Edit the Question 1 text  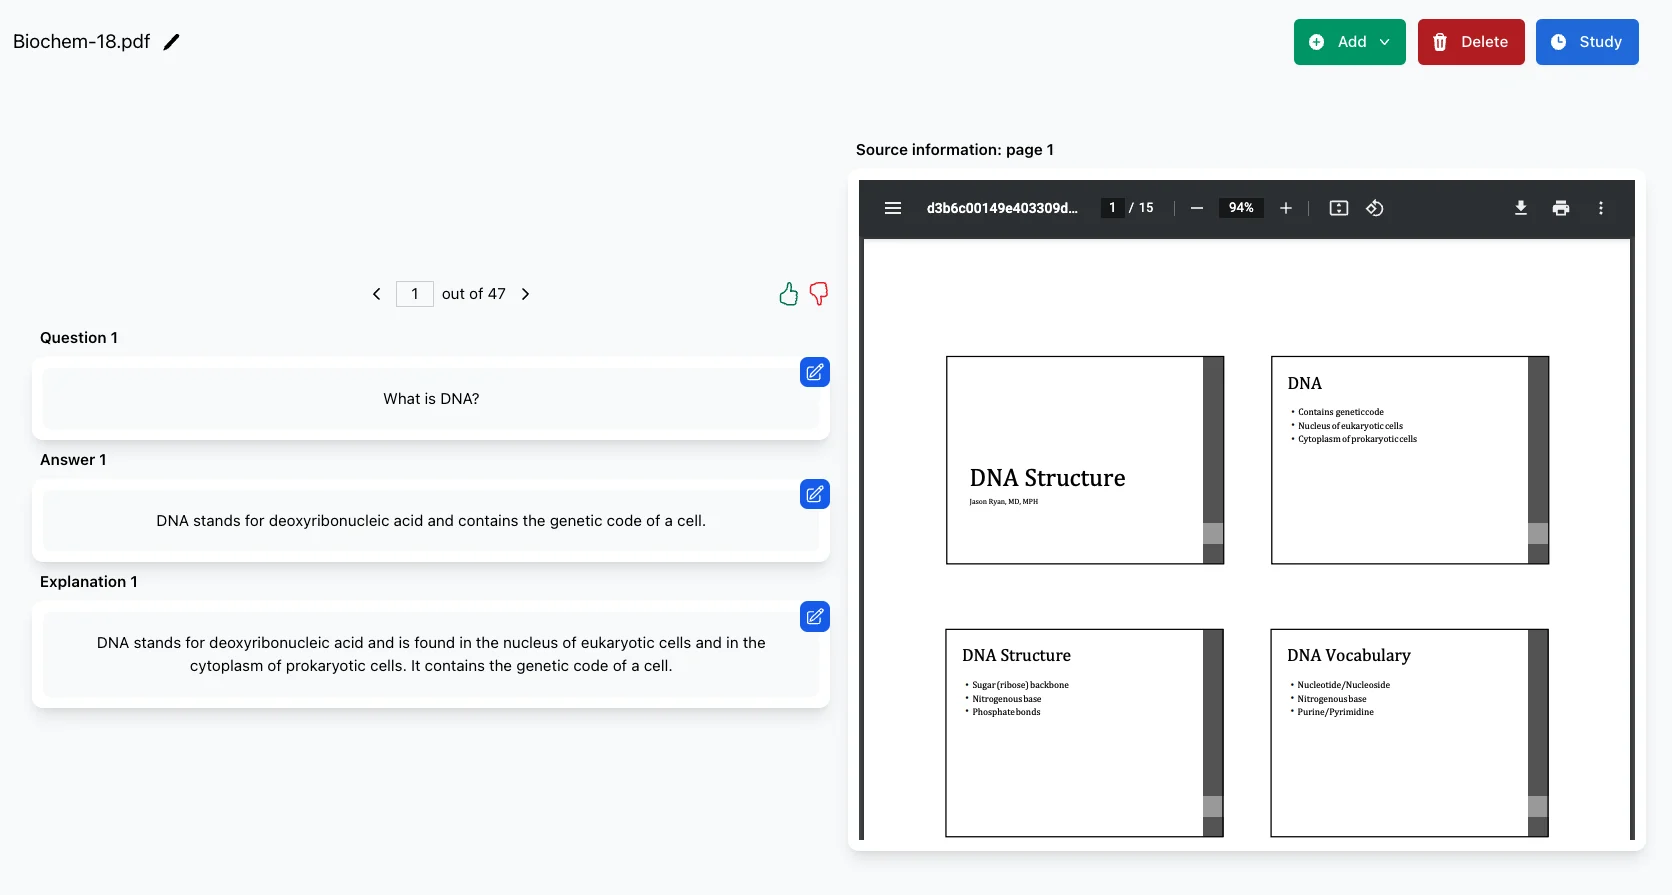tap(814, 372)
